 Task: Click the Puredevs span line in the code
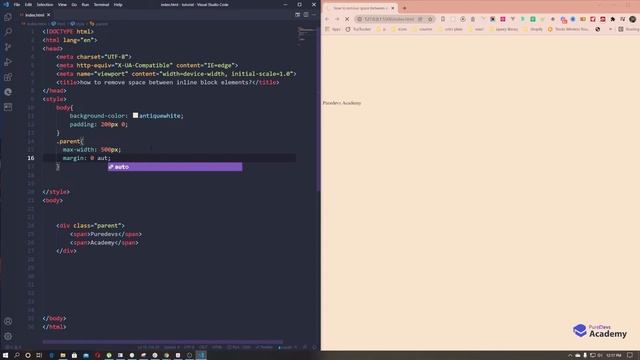click(106, 234)
